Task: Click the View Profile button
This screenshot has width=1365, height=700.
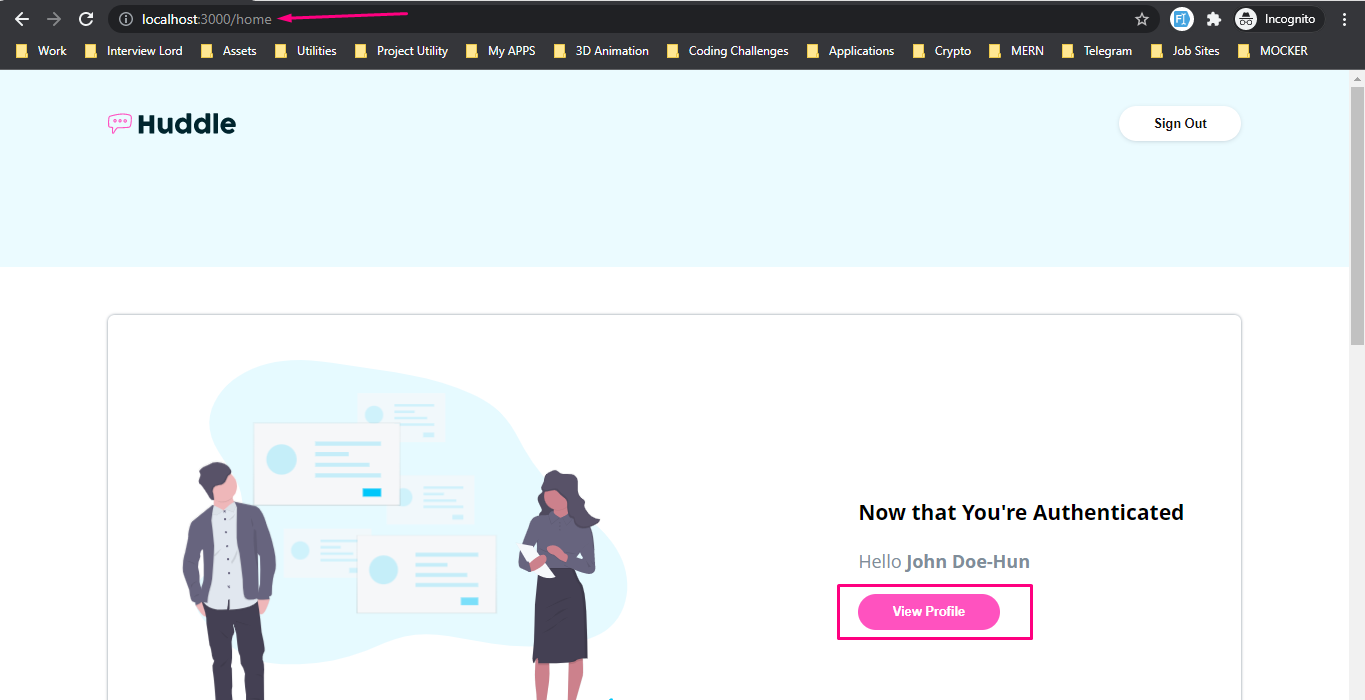Action: point(929,612)
